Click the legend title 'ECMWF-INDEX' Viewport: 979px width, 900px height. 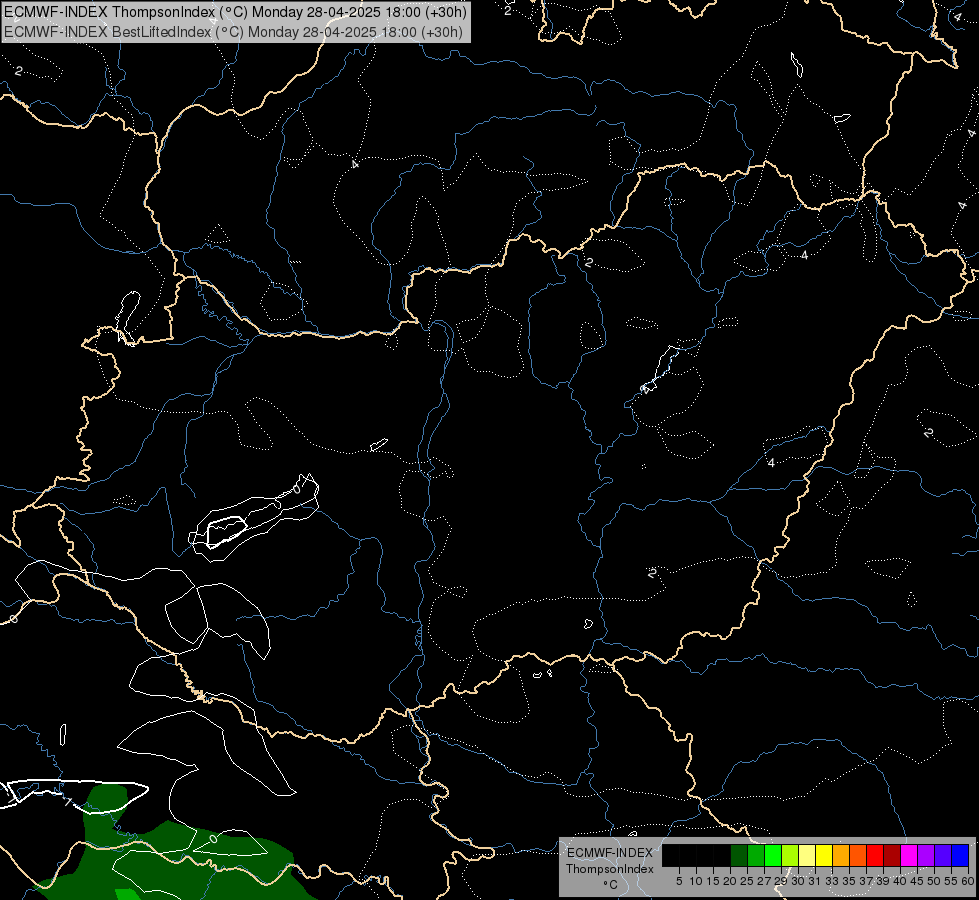(610, 853)
